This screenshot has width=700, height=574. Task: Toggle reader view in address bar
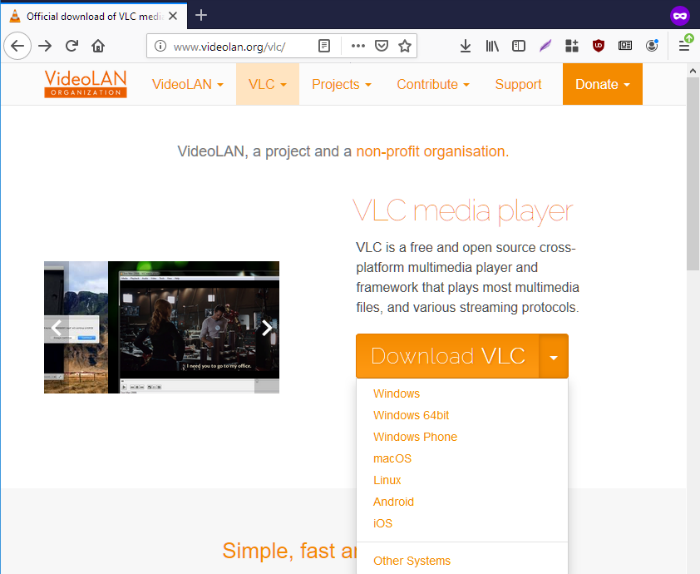[324, 46]
